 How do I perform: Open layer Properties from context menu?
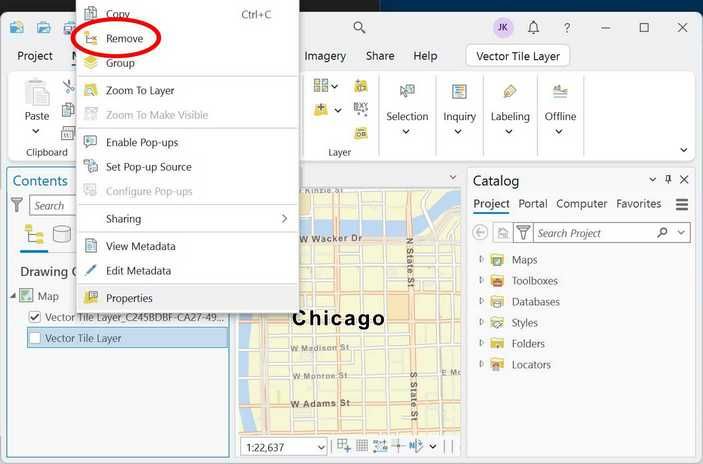(x=188, y=298)
